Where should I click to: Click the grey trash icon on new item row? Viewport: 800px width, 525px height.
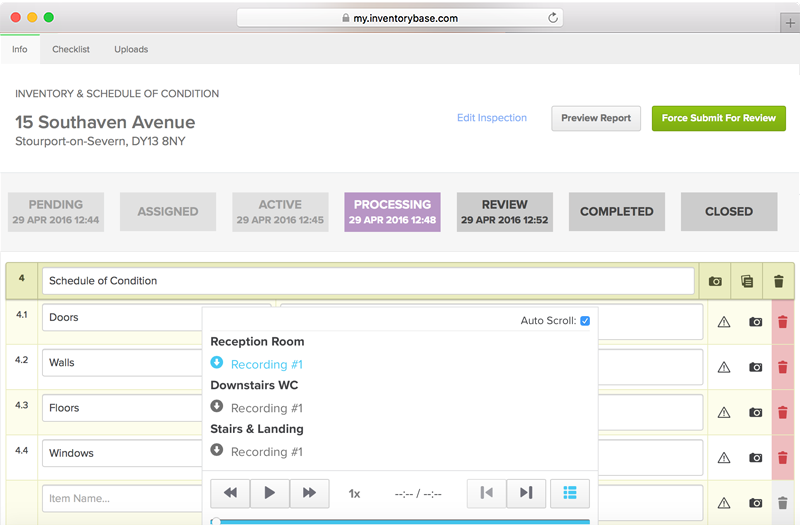point(783,503)
